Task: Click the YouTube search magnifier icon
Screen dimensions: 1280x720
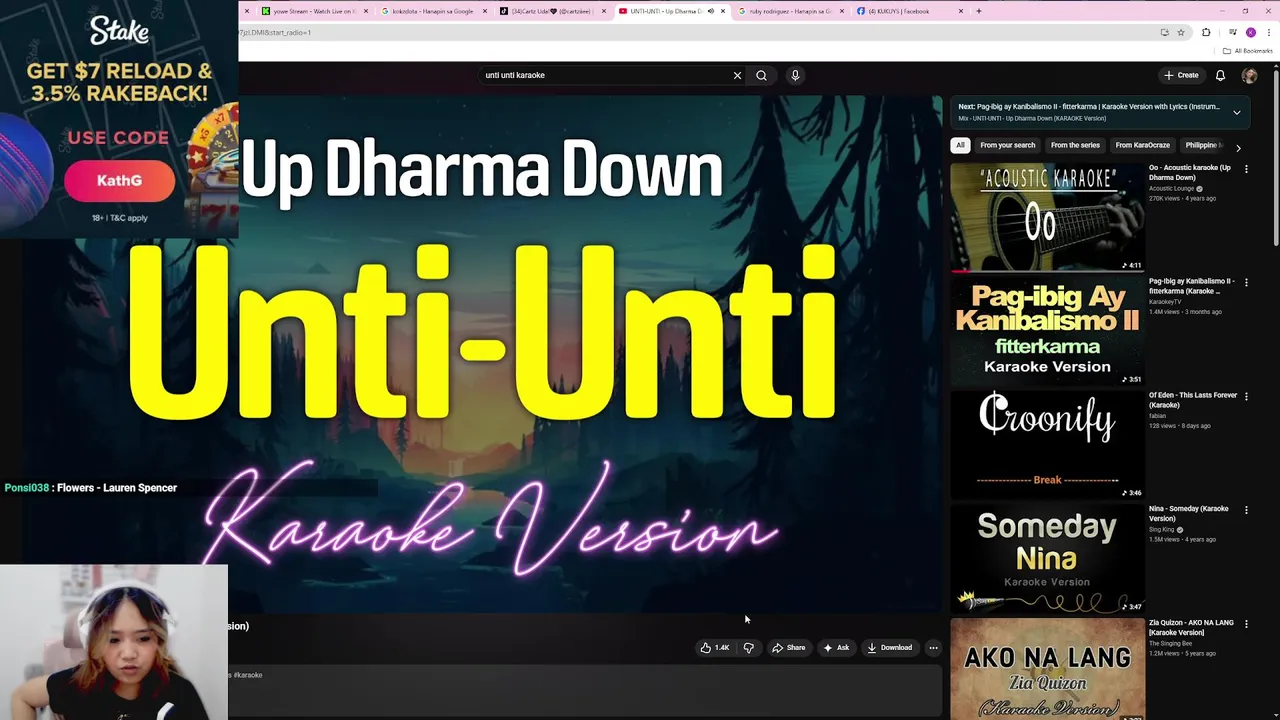Action: [x=761, y=75]
